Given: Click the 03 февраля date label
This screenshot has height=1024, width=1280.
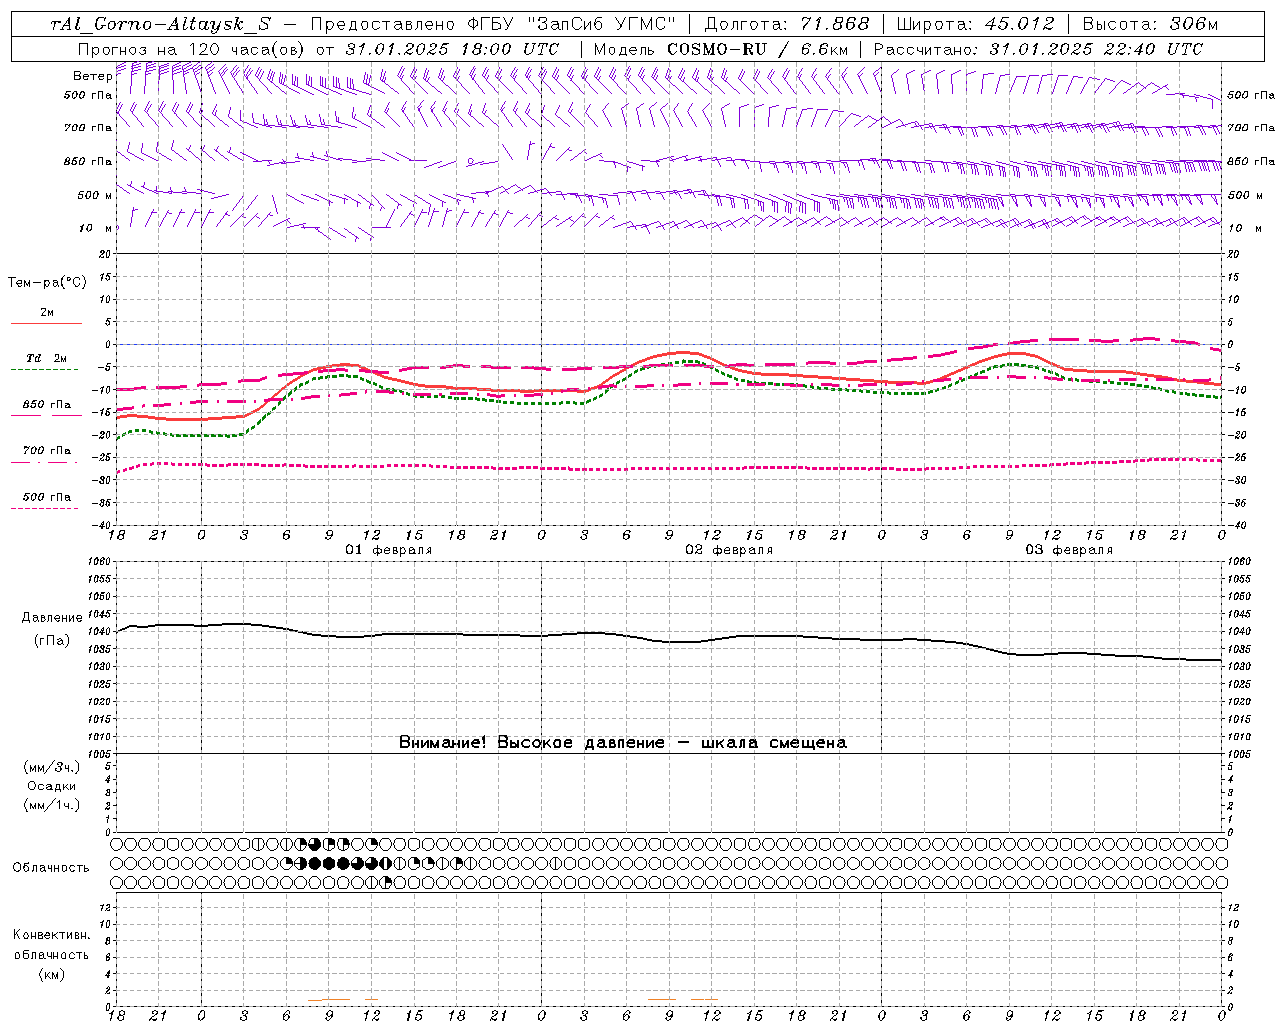Looking at the screenshot, I should point(1069,550).
